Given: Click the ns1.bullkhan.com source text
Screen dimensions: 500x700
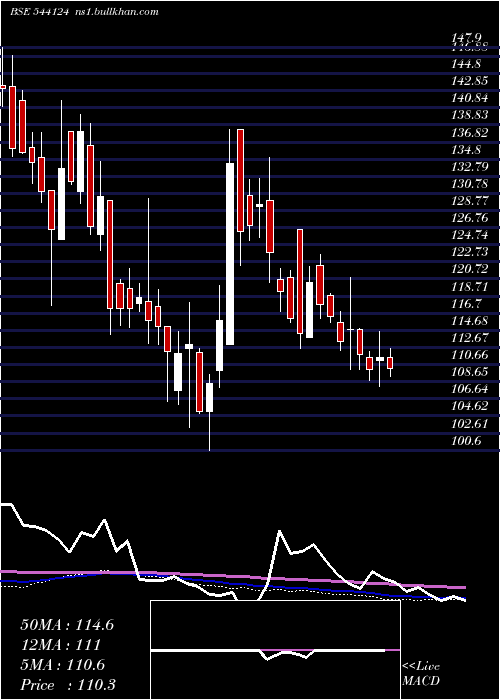Looking at the screenshot, I should pyautogui.click(x=118, y=12).
